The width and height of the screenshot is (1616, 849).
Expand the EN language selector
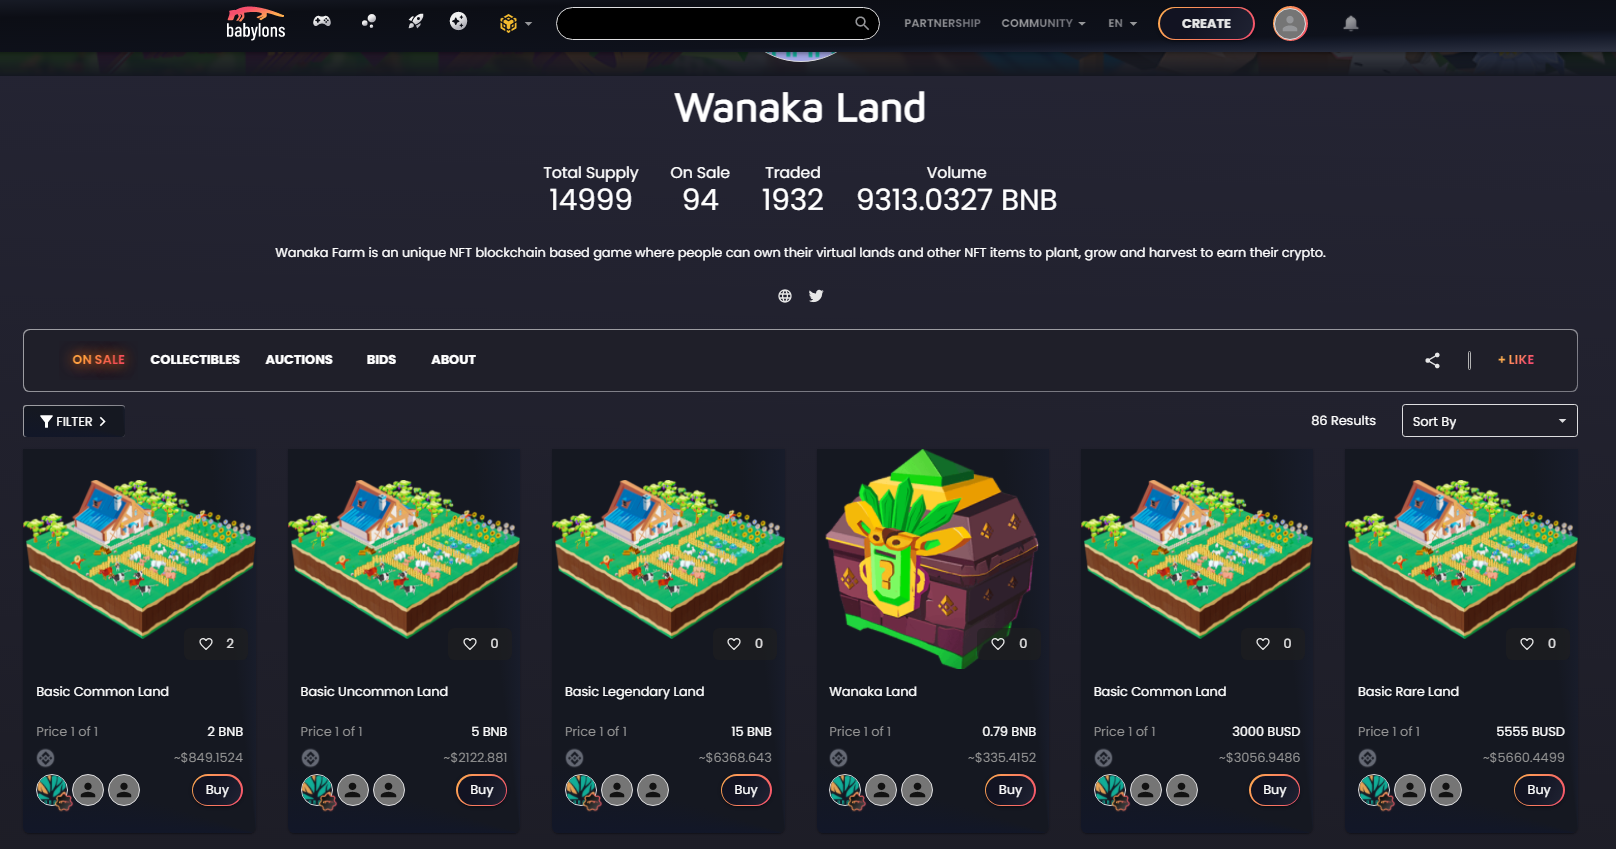point(1122,23)
